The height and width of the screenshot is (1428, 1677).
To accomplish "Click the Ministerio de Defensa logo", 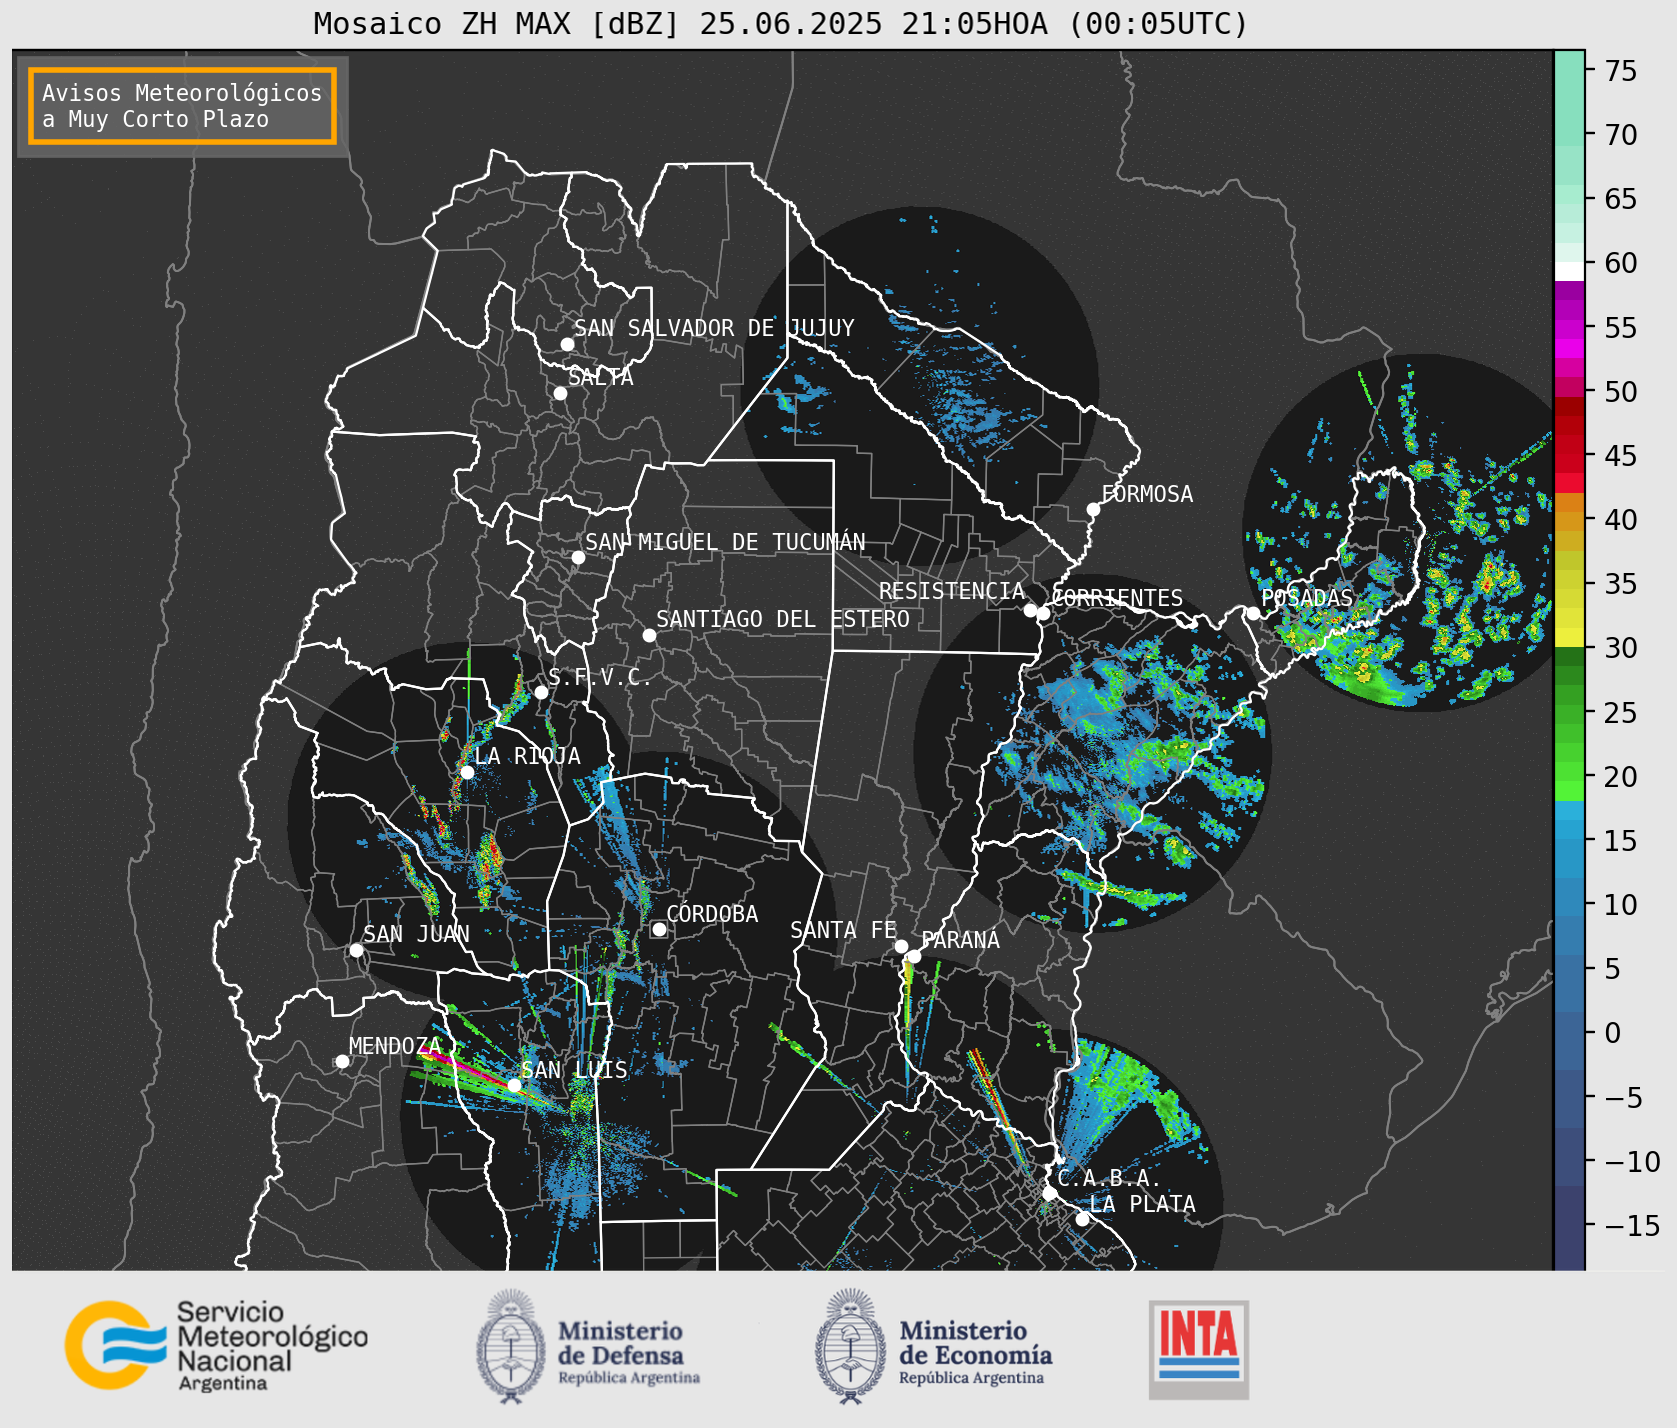I will [x=588, y=1347].
